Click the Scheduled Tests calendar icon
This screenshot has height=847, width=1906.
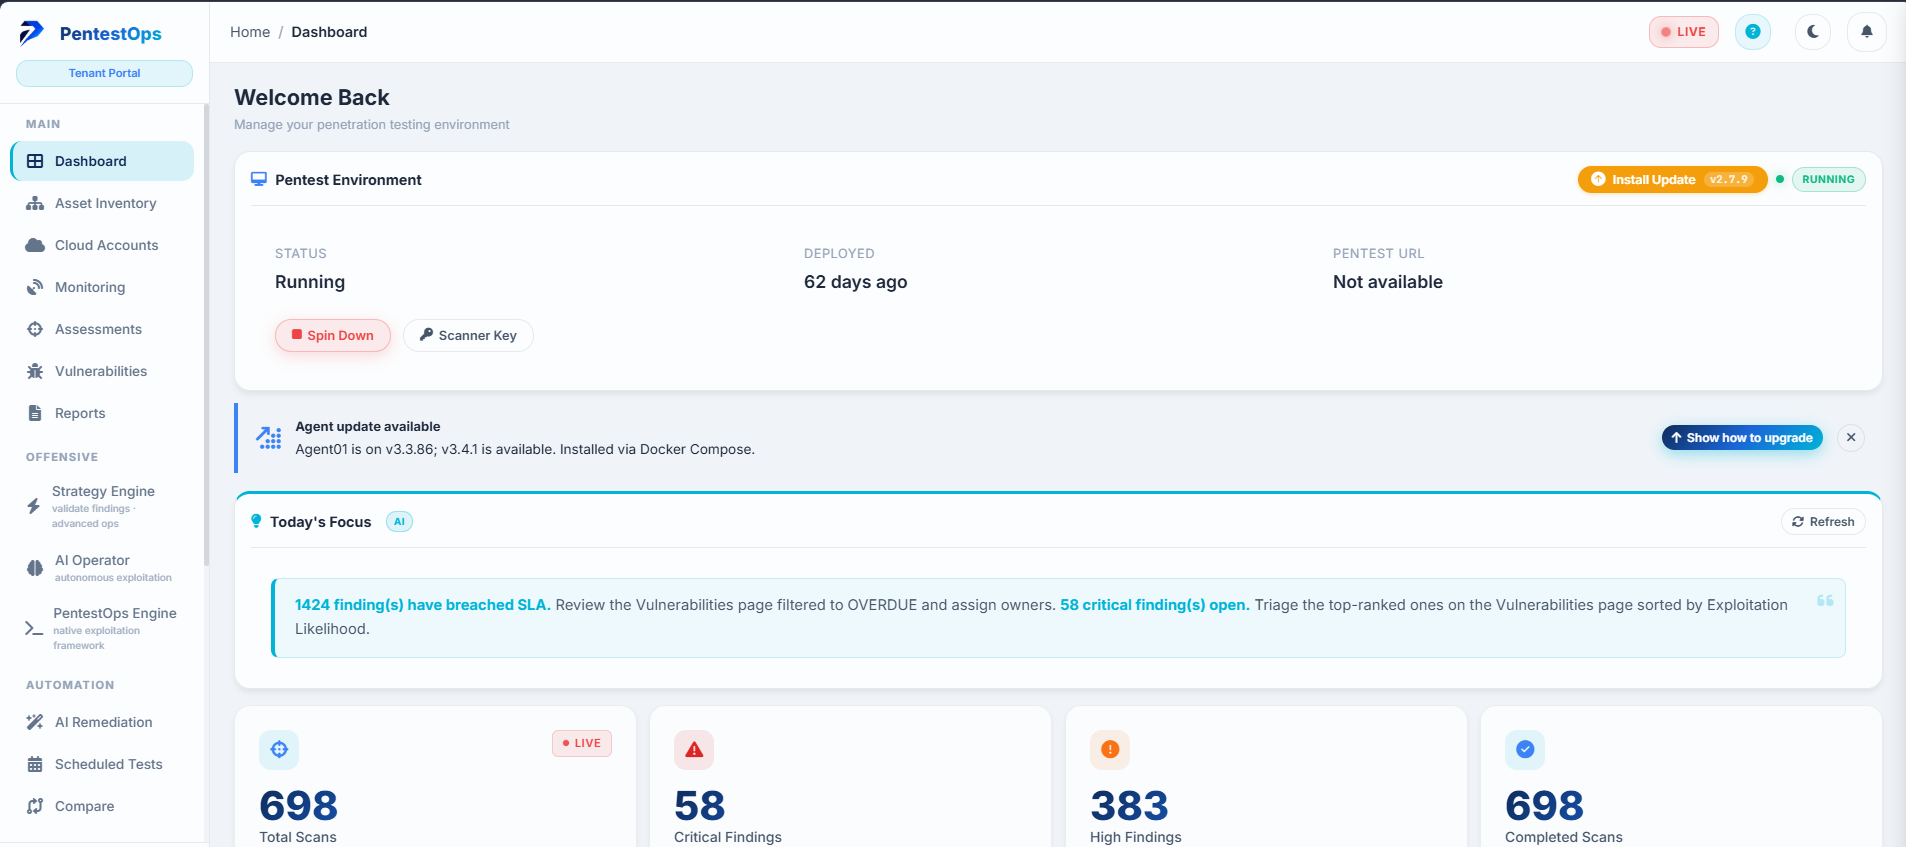tap(35, 764)
